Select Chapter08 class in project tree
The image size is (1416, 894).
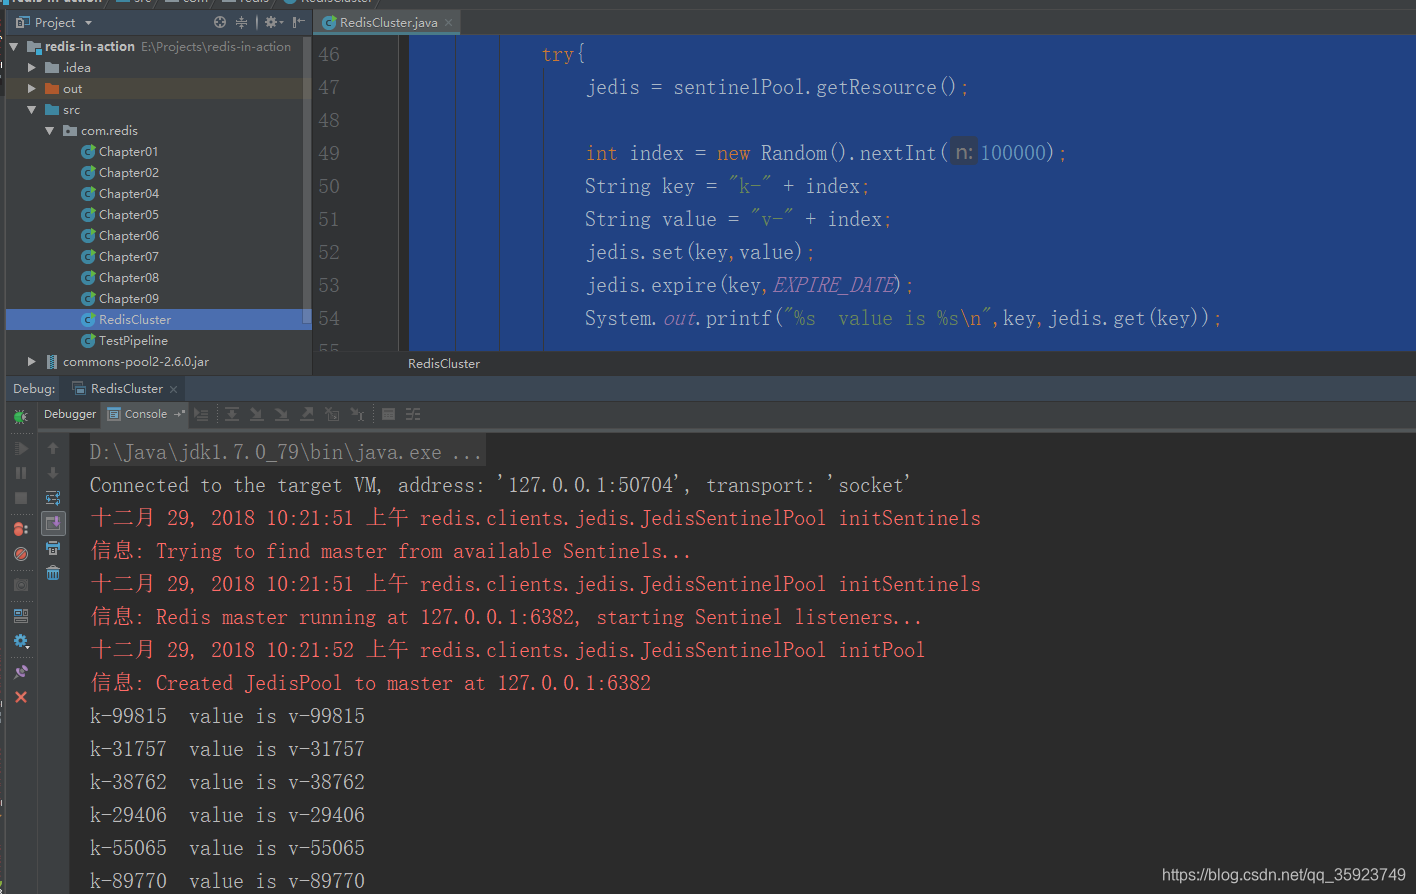(x=128, y=278)
